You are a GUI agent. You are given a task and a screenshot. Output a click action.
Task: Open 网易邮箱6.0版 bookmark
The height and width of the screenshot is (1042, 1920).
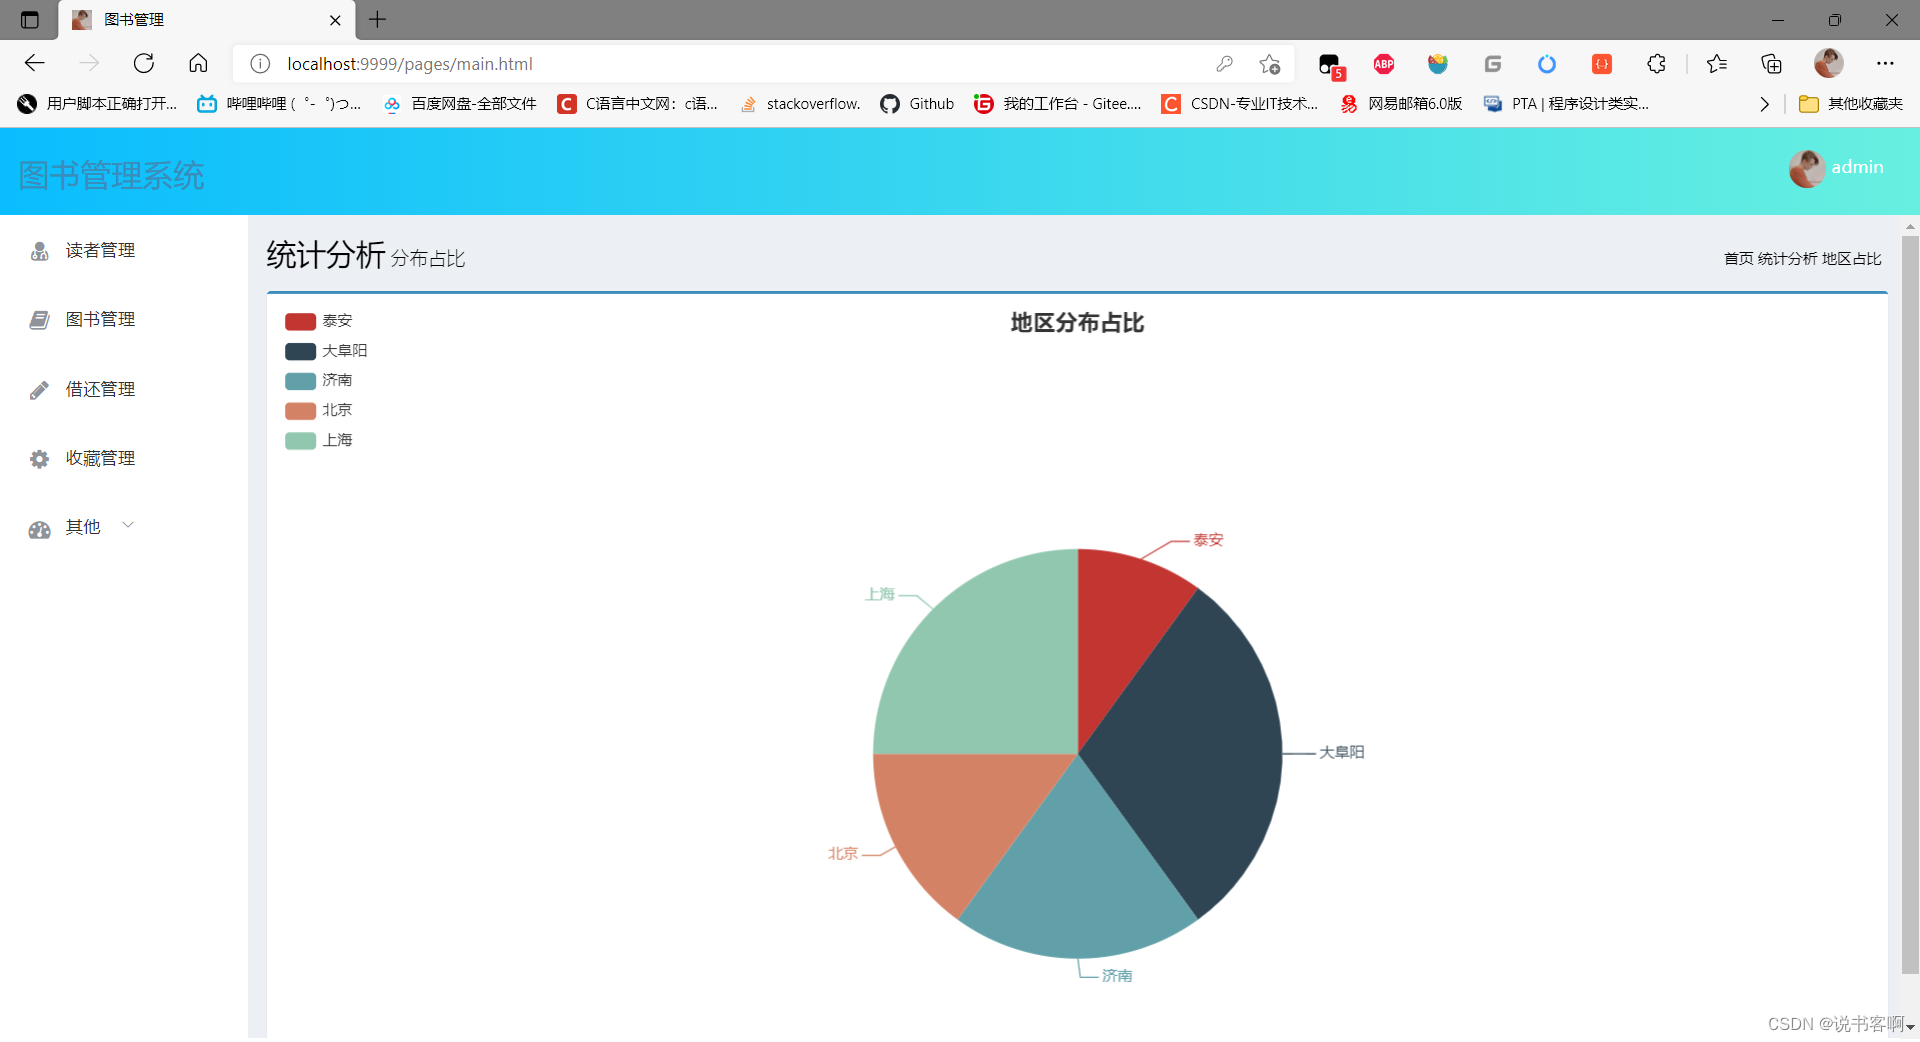coord(1401,104)
